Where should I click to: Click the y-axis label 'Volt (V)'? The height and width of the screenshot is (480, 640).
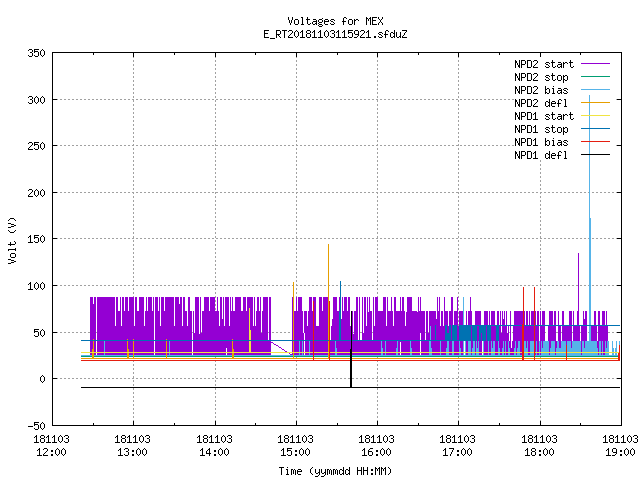12,241
